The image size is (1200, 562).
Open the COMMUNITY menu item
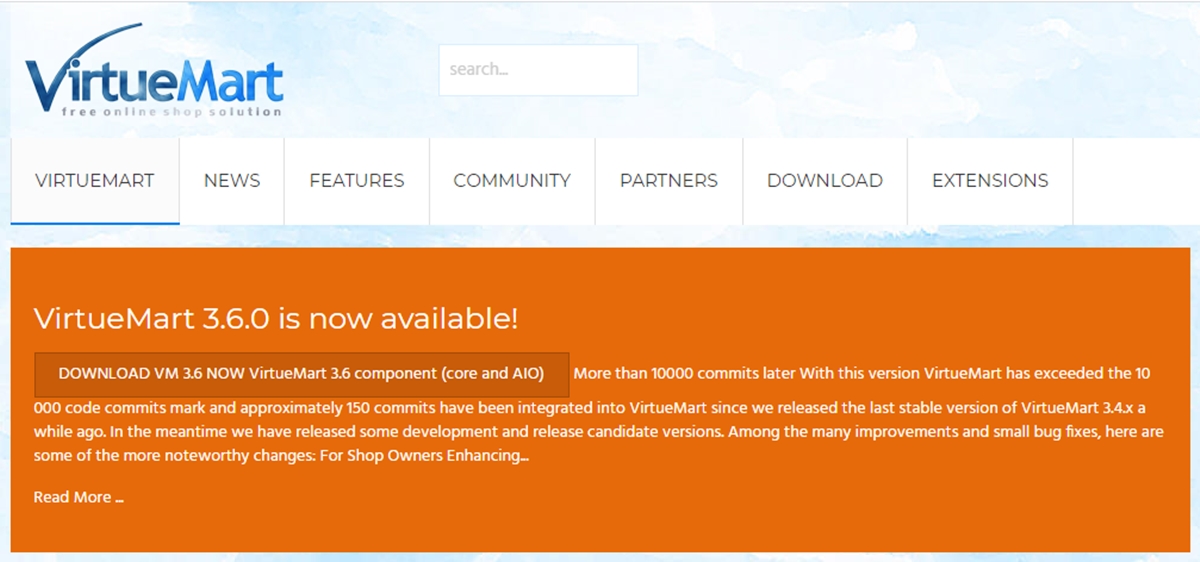pos(512,181)
